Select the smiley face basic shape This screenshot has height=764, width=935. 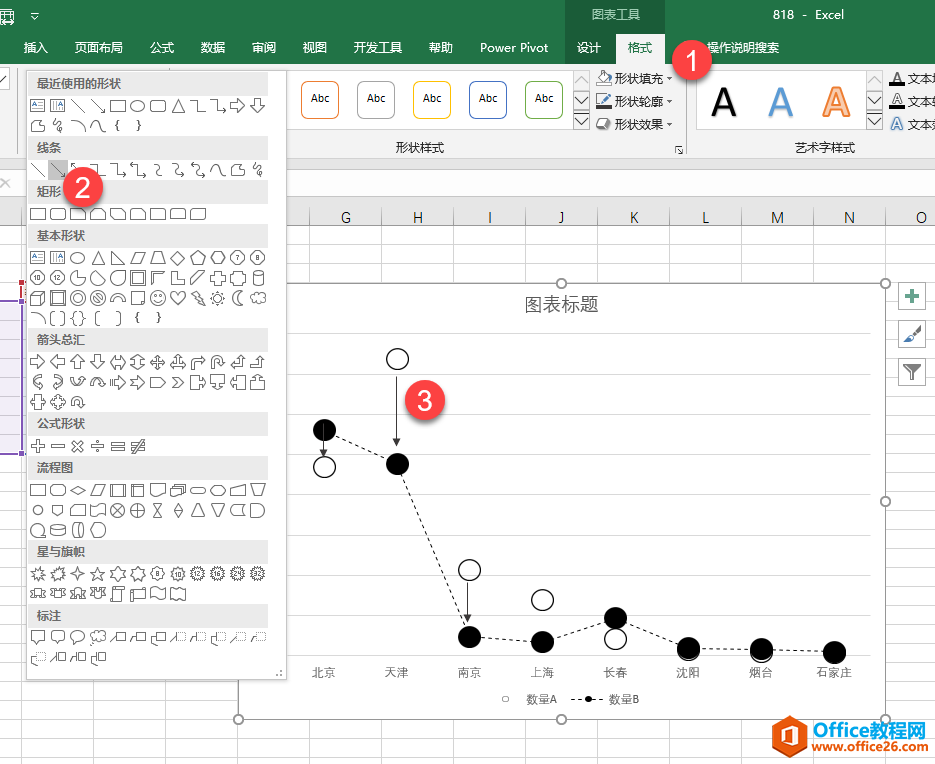(x=156, y=295)
